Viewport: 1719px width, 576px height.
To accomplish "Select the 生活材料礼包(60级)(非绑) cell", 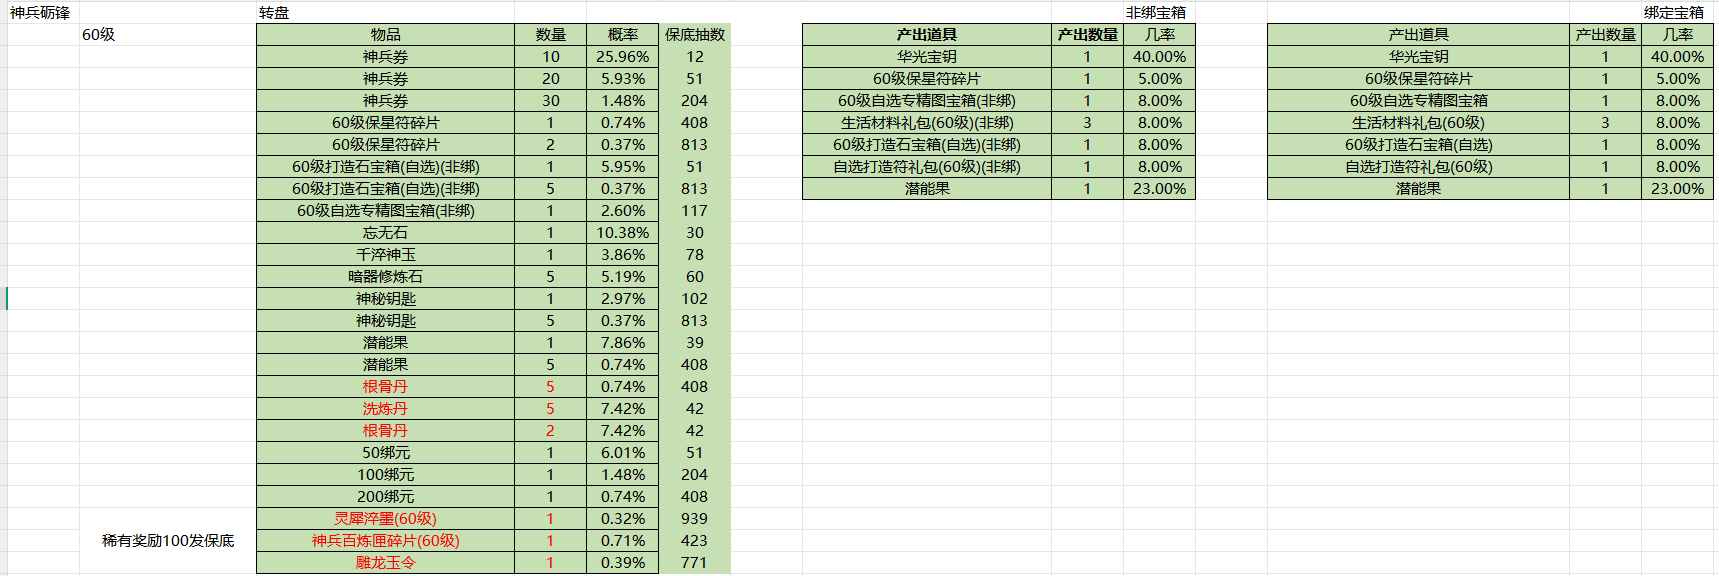I will tap(926, 123).
